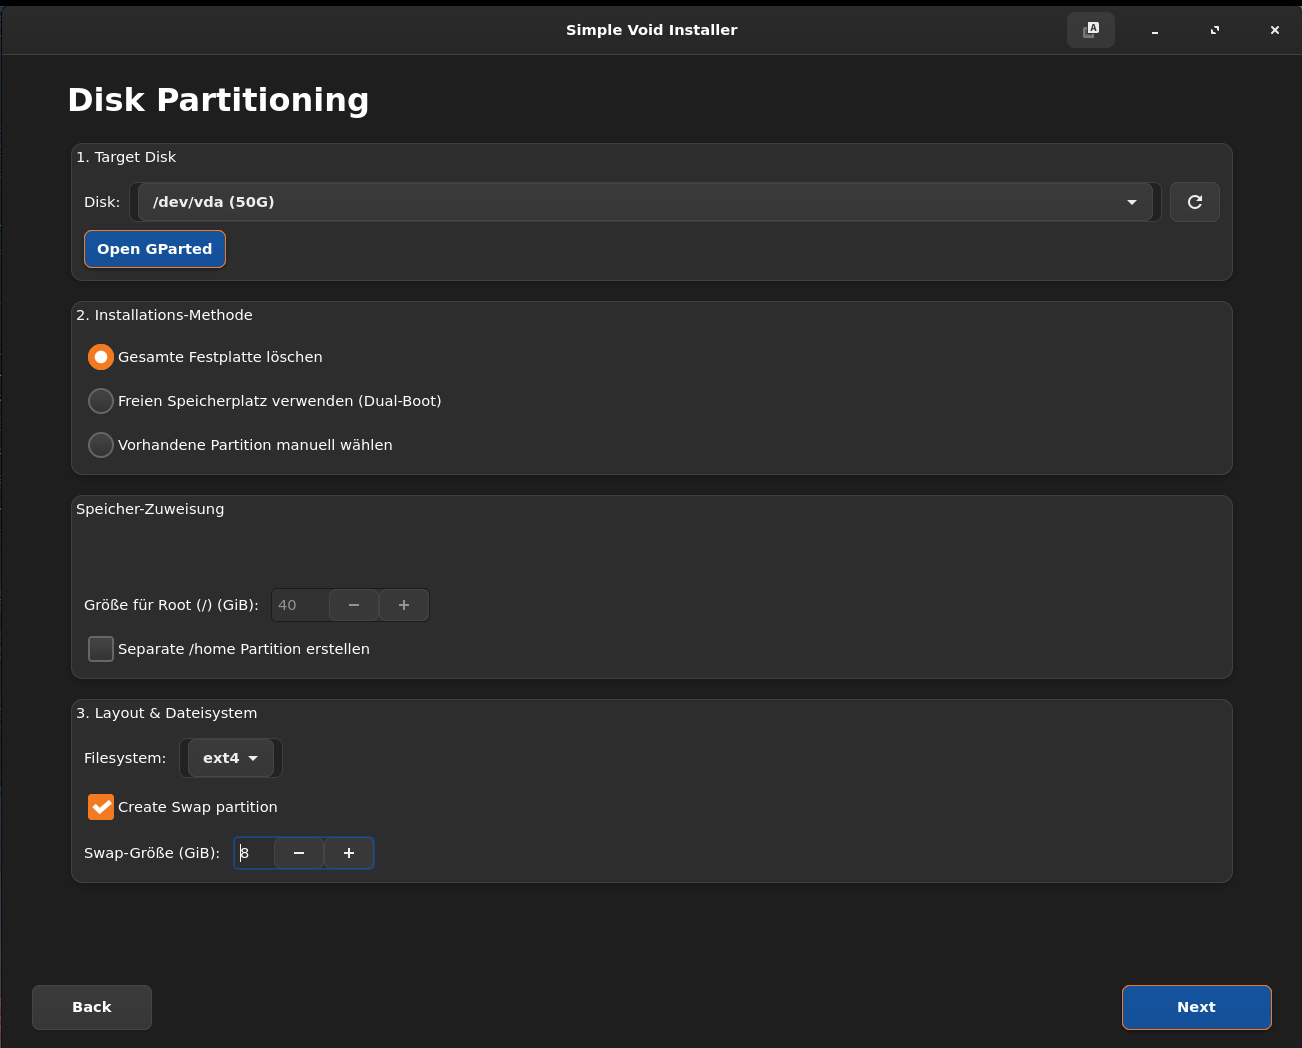Increase swap size with plus button
The width and height of the screenshot is (1302, 1048).
click(x=349, y=853)
